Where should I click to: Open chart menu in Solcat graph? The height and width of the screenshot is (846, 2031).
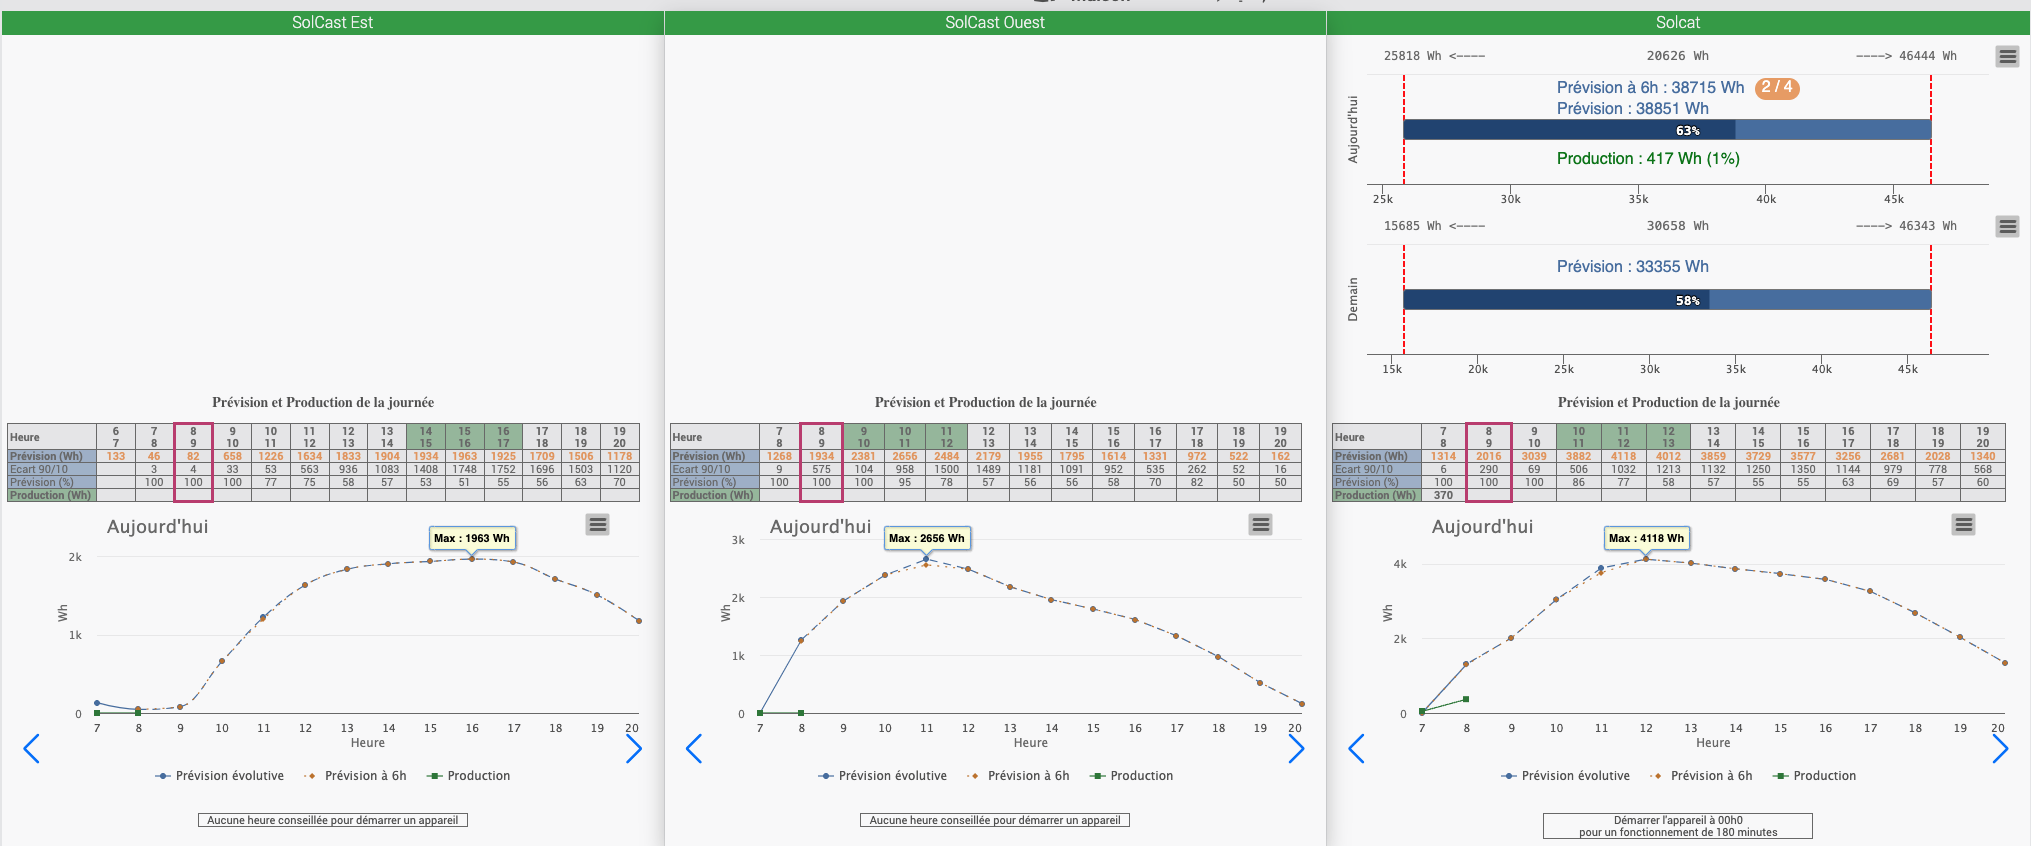[1964, 525]
